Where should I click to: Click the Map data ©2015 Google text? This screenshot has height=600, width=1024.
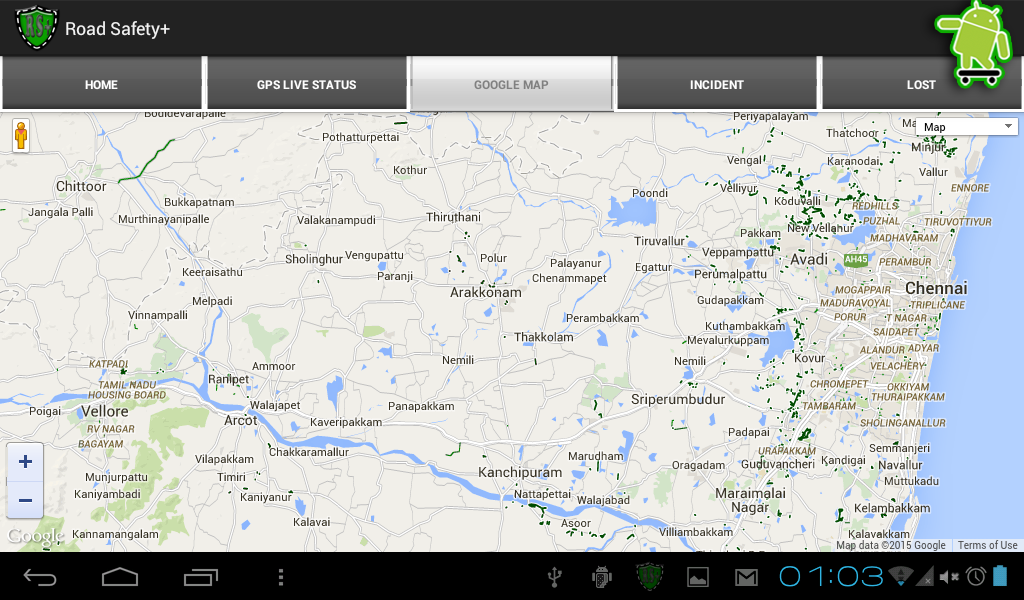[x=891, y=545]
